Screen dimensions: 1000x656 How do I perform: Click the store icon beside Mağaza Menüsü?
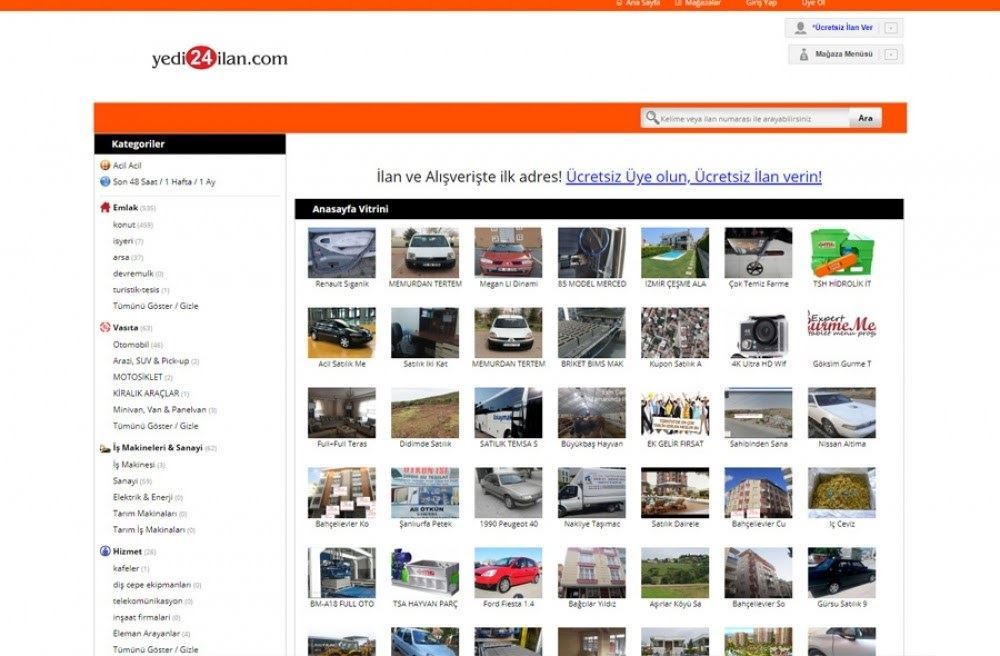coord(804,55)
